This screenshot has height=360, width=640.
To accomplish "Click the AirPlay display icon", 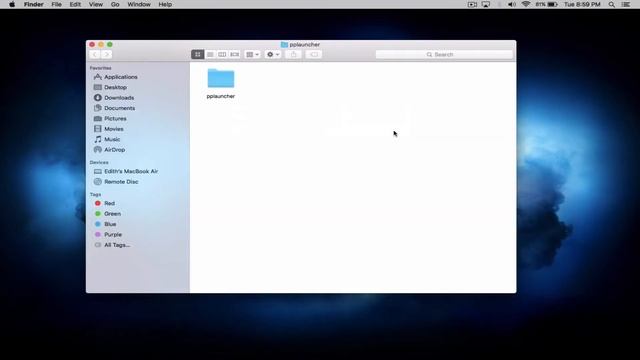I will 486,4.
